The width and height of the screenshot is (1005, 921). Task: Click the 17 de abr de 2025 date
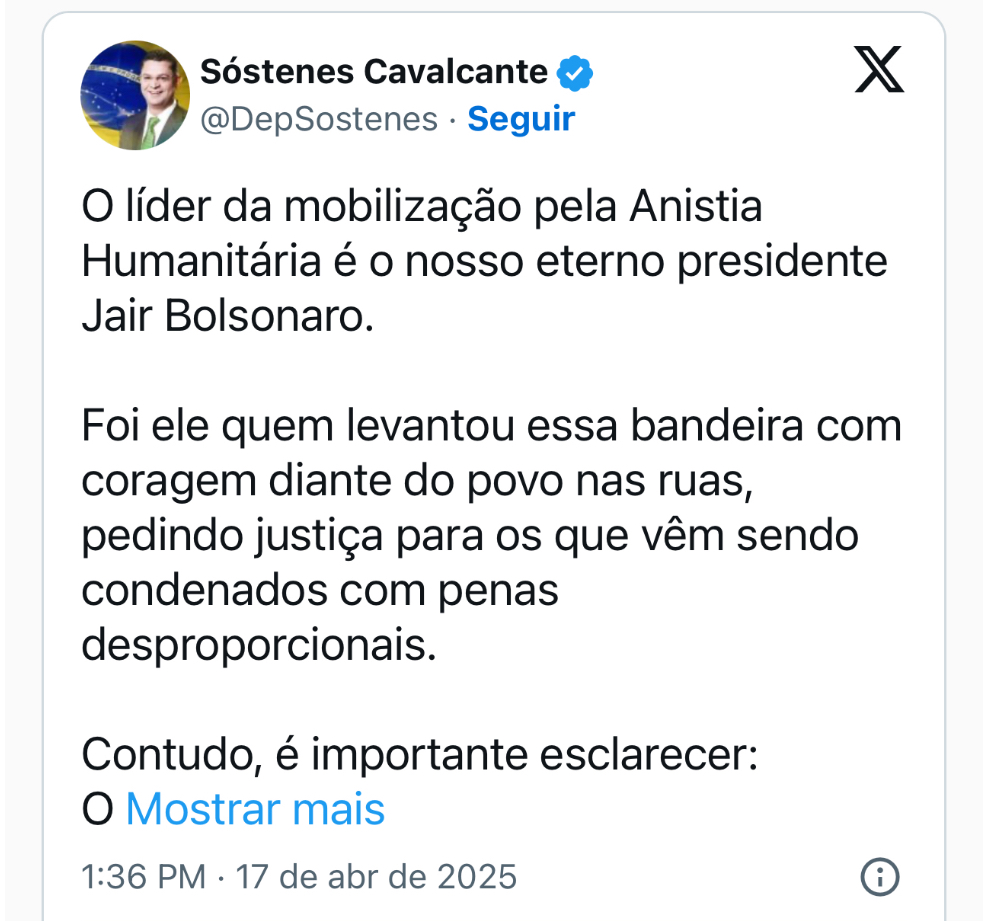[x=376, y=877]
